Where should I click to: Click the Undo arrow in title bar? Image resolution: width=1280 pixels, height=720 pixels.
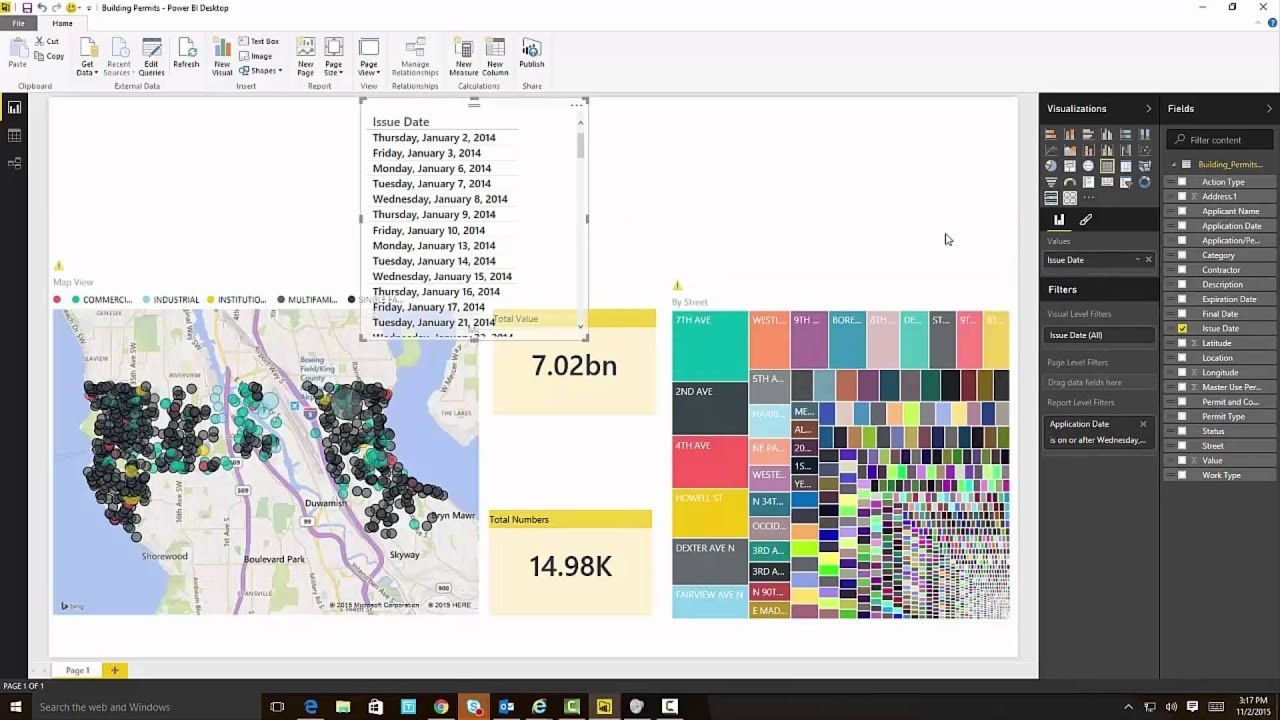(x=42, y=8)
